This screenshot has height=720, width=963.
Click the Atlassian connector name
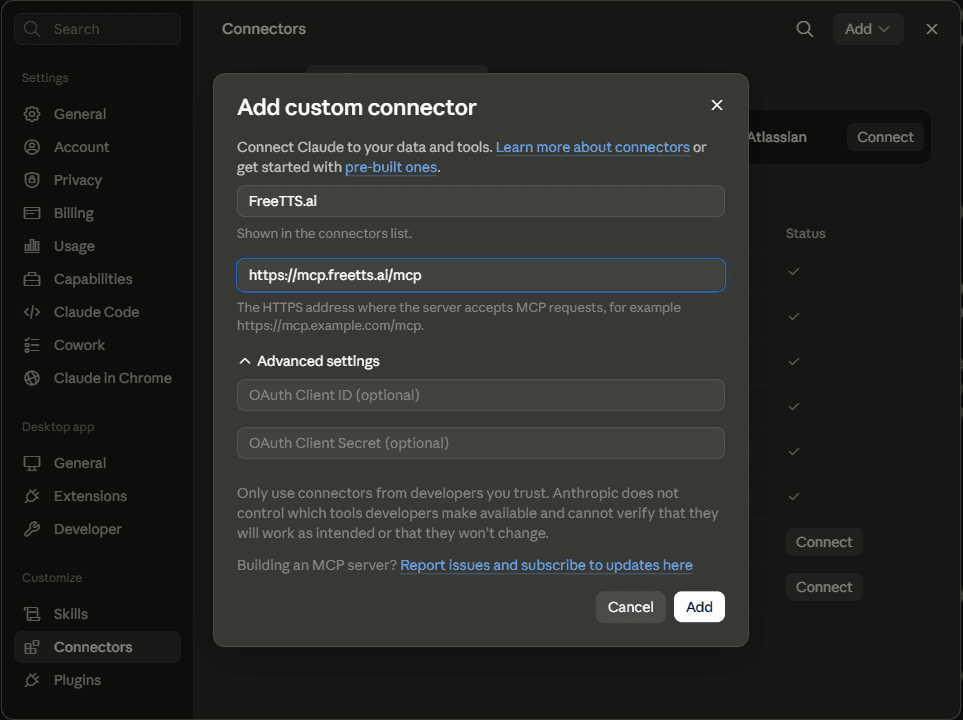point(778,137)
